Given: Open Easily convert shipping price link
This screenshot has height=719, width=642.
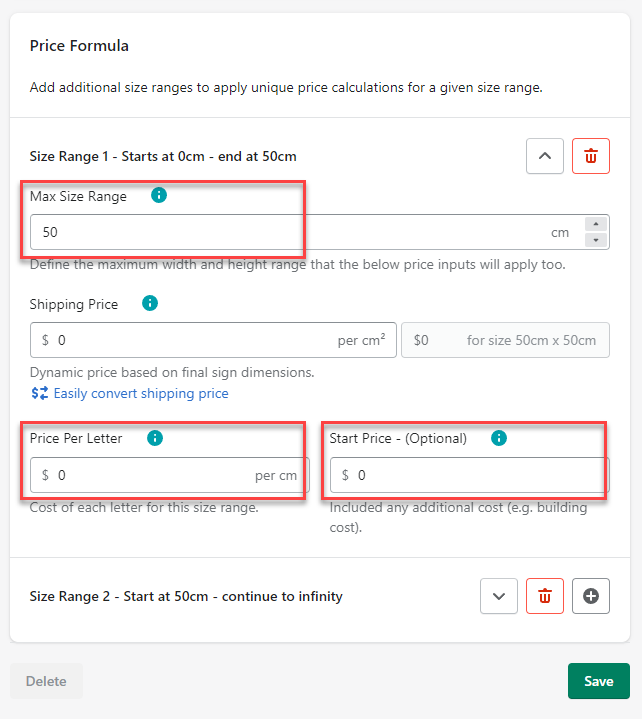Looking at the screenshot, I should [141, 393].
